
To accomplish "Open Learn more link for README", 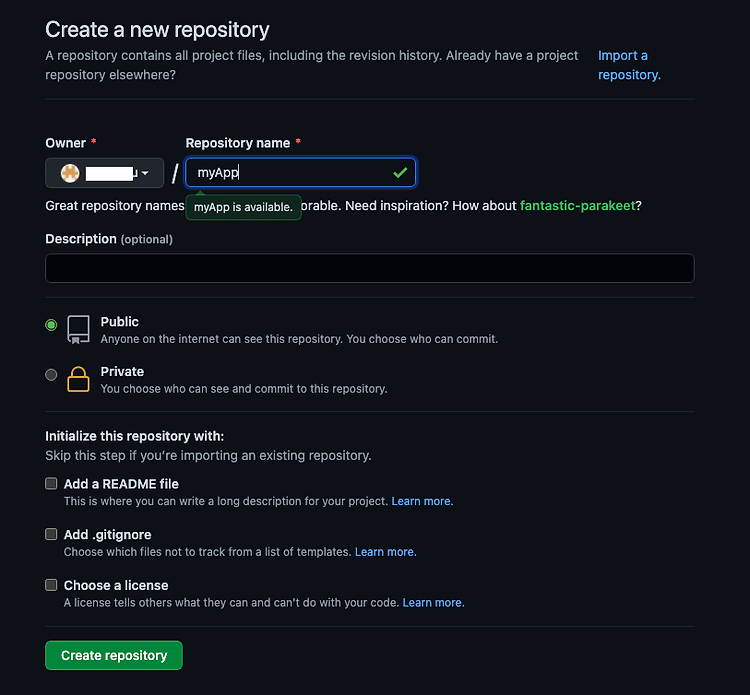I will click(422, 501).
